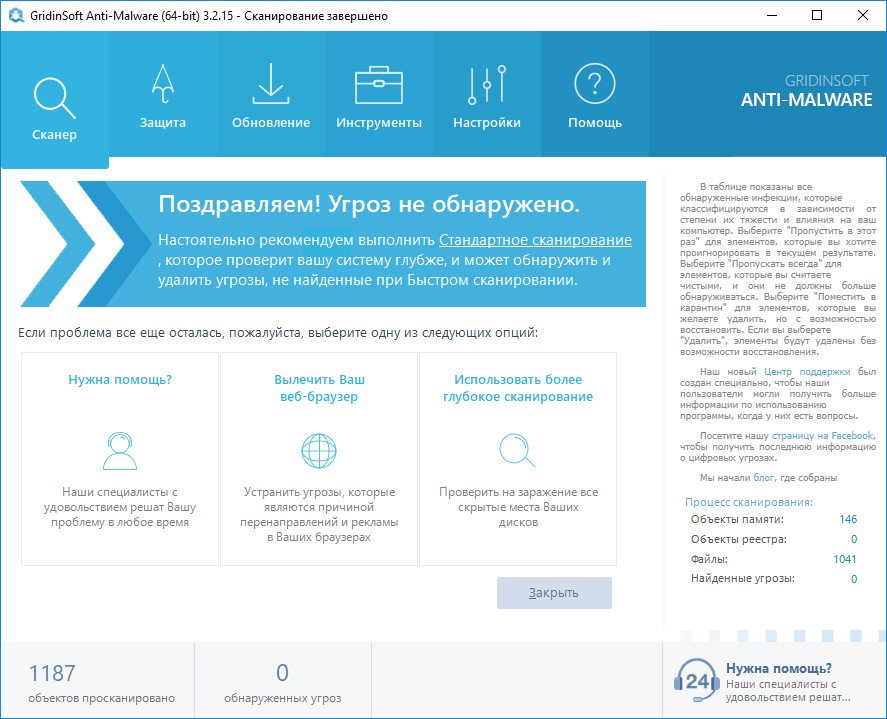Click the deep scan magnifier icon
The width and height of the screenshot is (887, 719).
coord(517,450)
